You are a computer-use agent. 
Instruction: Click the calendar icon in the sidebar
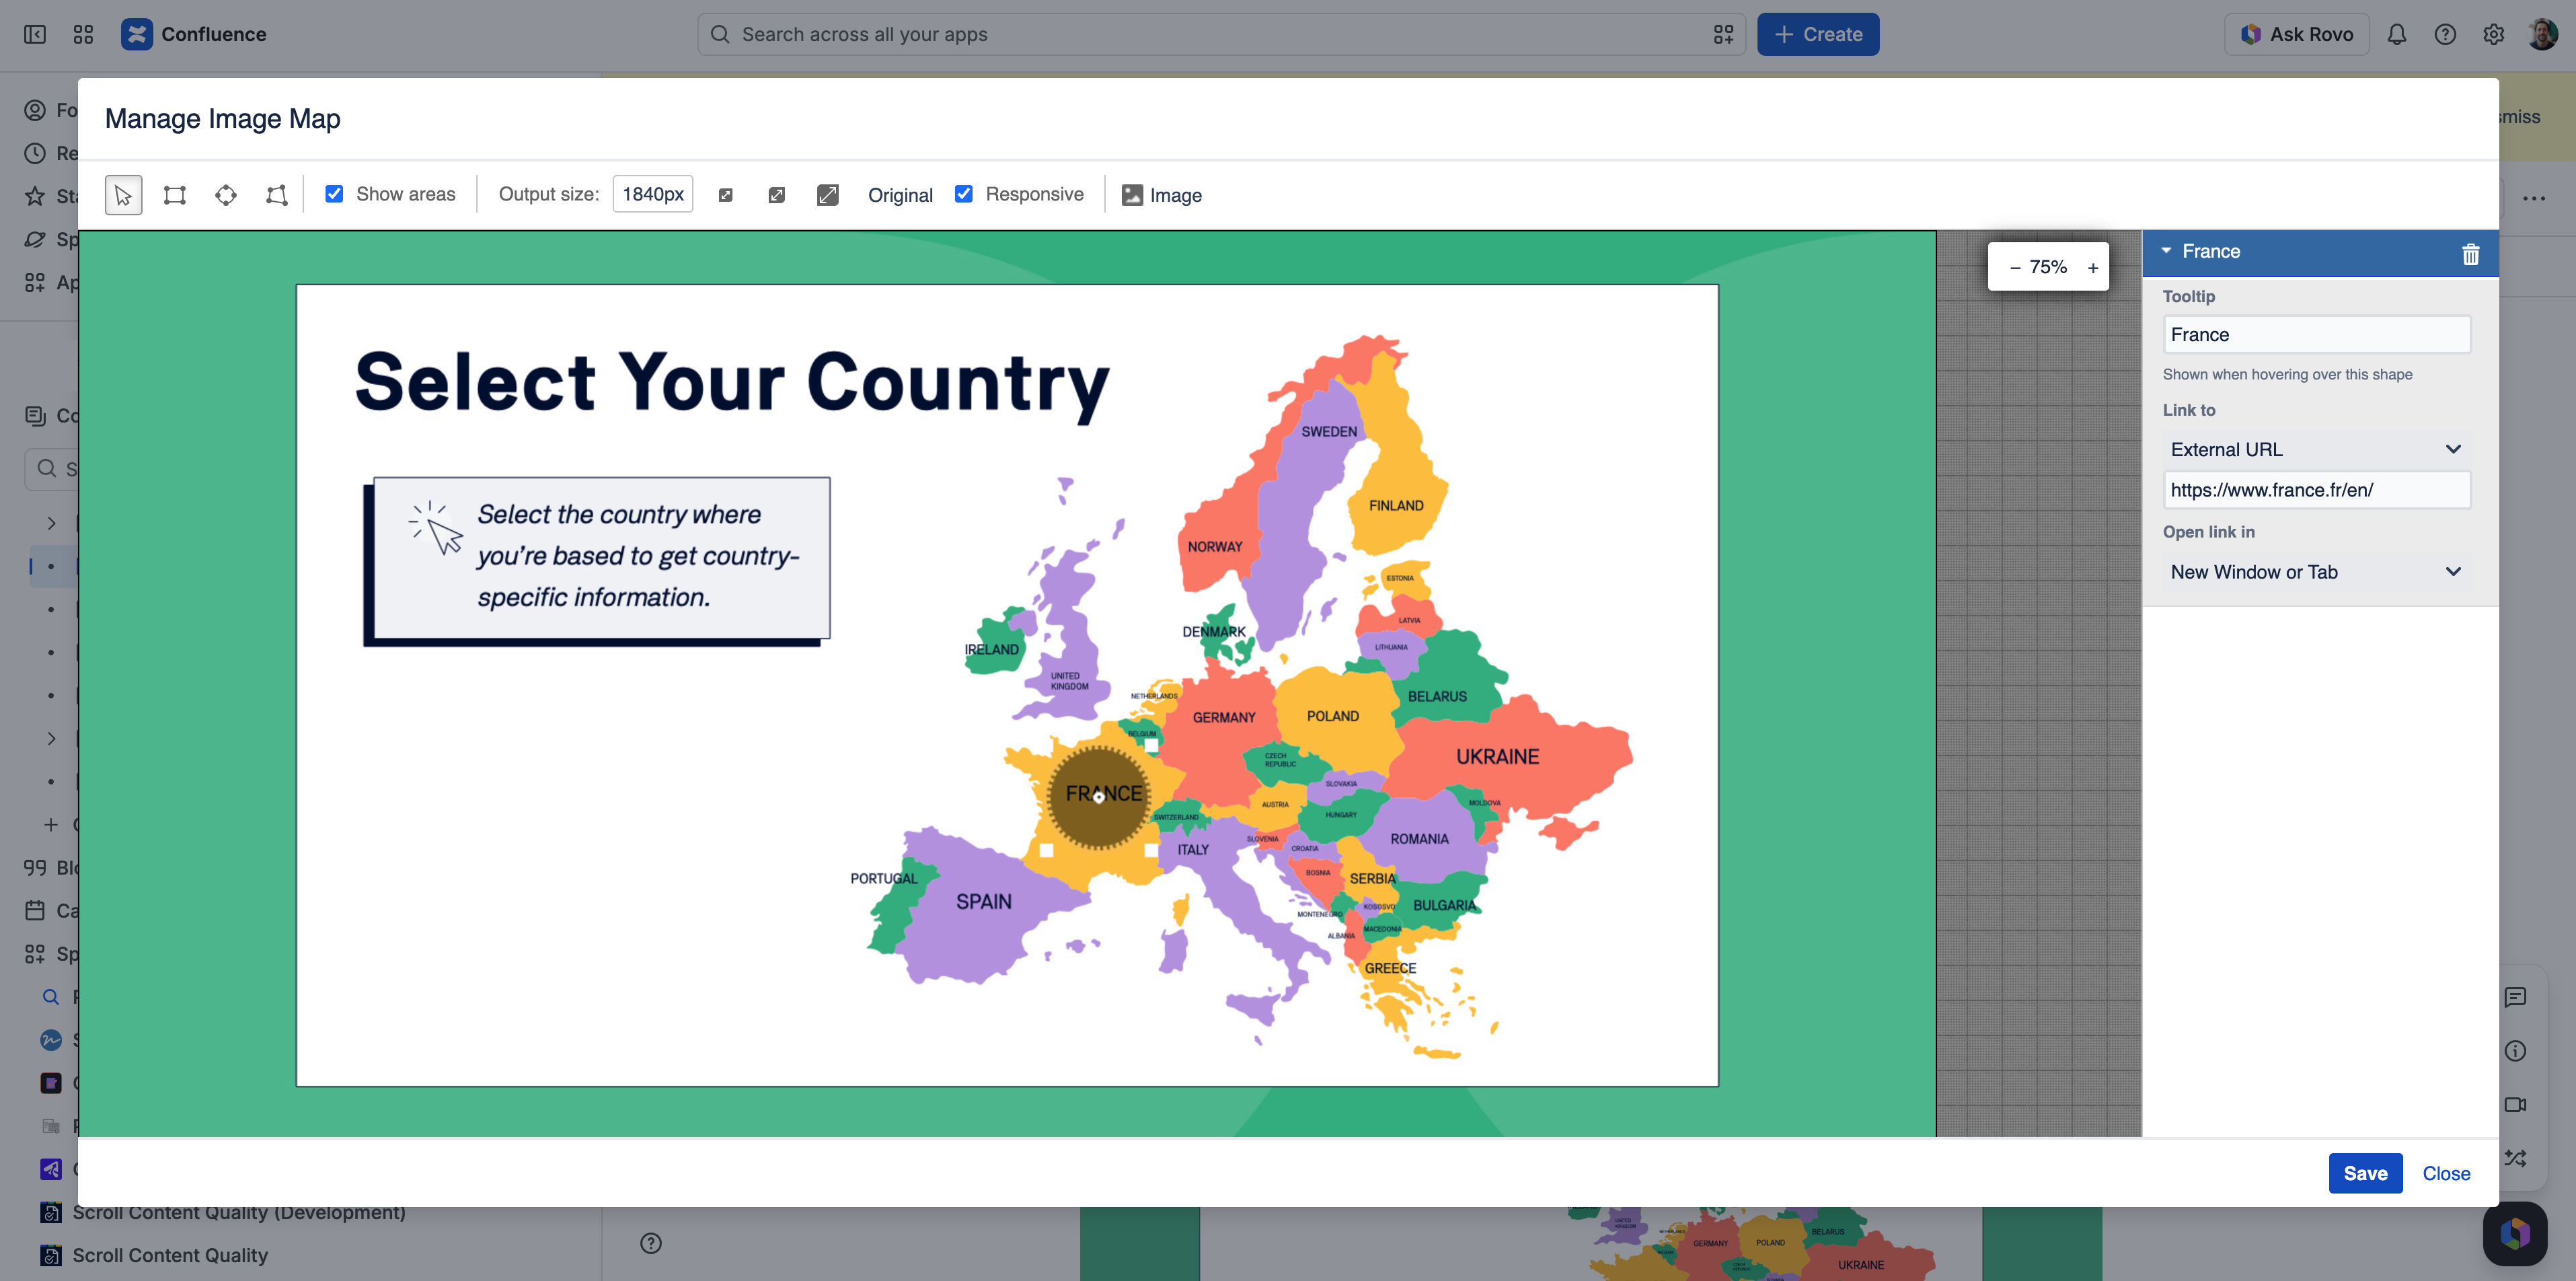pos(35,911)
